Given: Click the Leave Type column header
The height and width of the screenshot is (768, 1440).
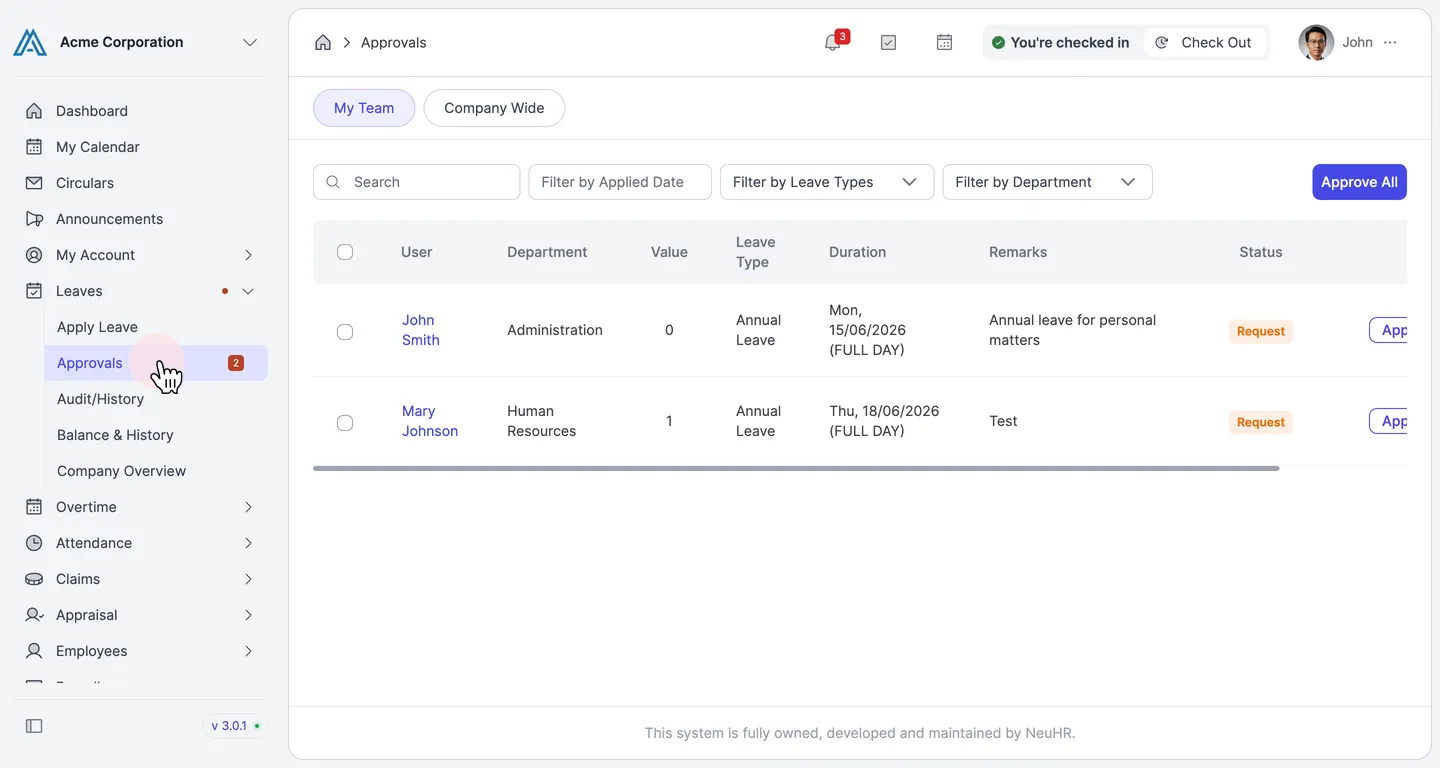Looking at the screenshot, I should 756,252.
